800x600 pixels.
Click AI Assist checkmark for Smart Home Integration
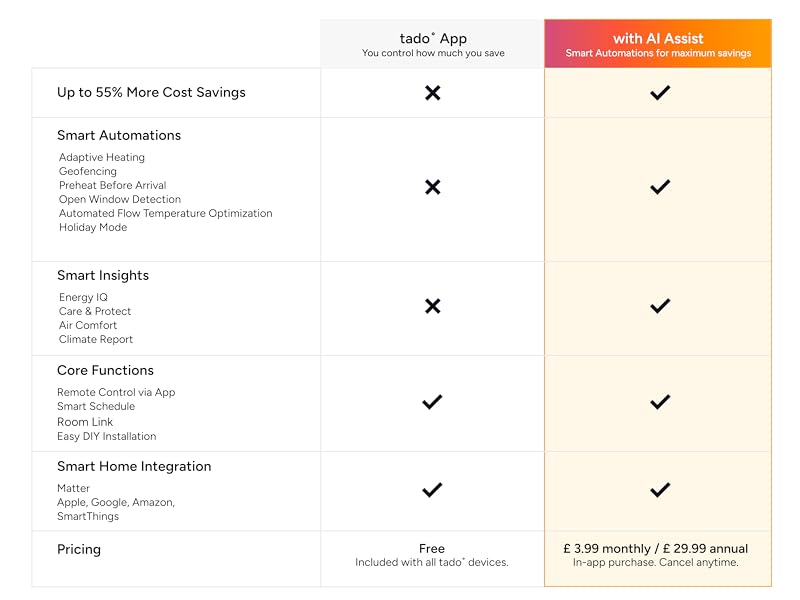[659, 490]
